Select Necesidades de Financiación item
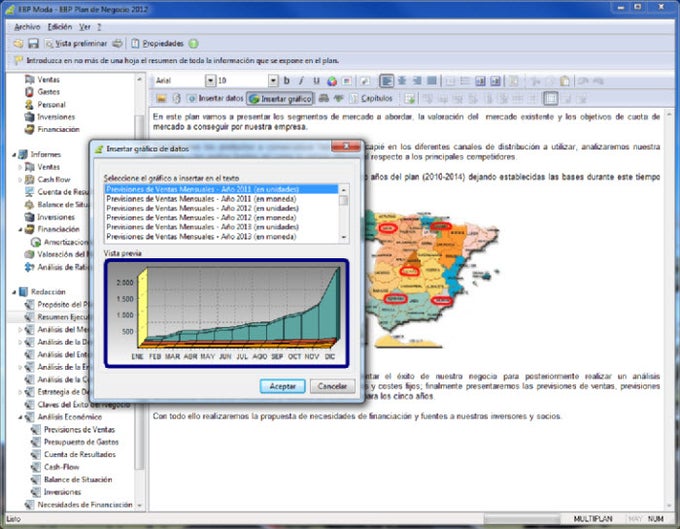This screenshot has width=680, height=529. [85, 505]
